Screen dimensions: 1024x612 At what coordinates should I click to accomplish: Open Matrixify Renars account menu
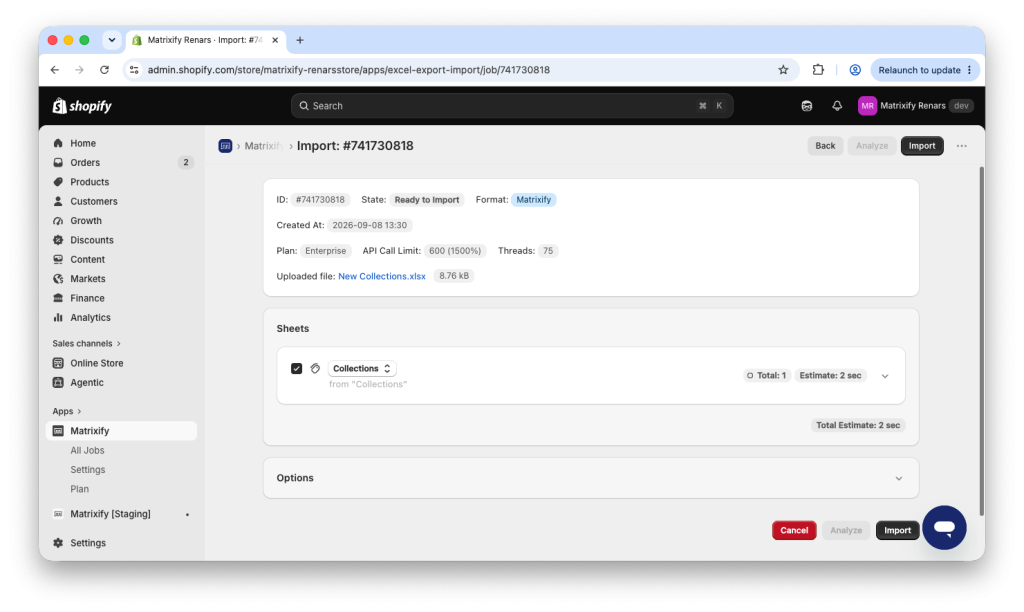(916, 106)
